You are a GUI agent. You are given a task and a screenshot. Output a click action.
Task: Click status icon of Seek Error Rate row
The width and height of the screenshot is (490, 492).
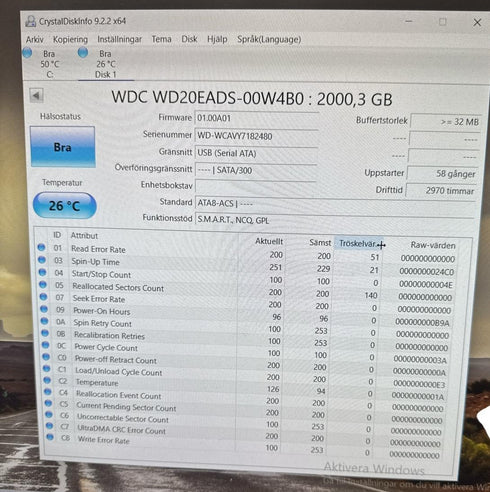pos(44,297)
